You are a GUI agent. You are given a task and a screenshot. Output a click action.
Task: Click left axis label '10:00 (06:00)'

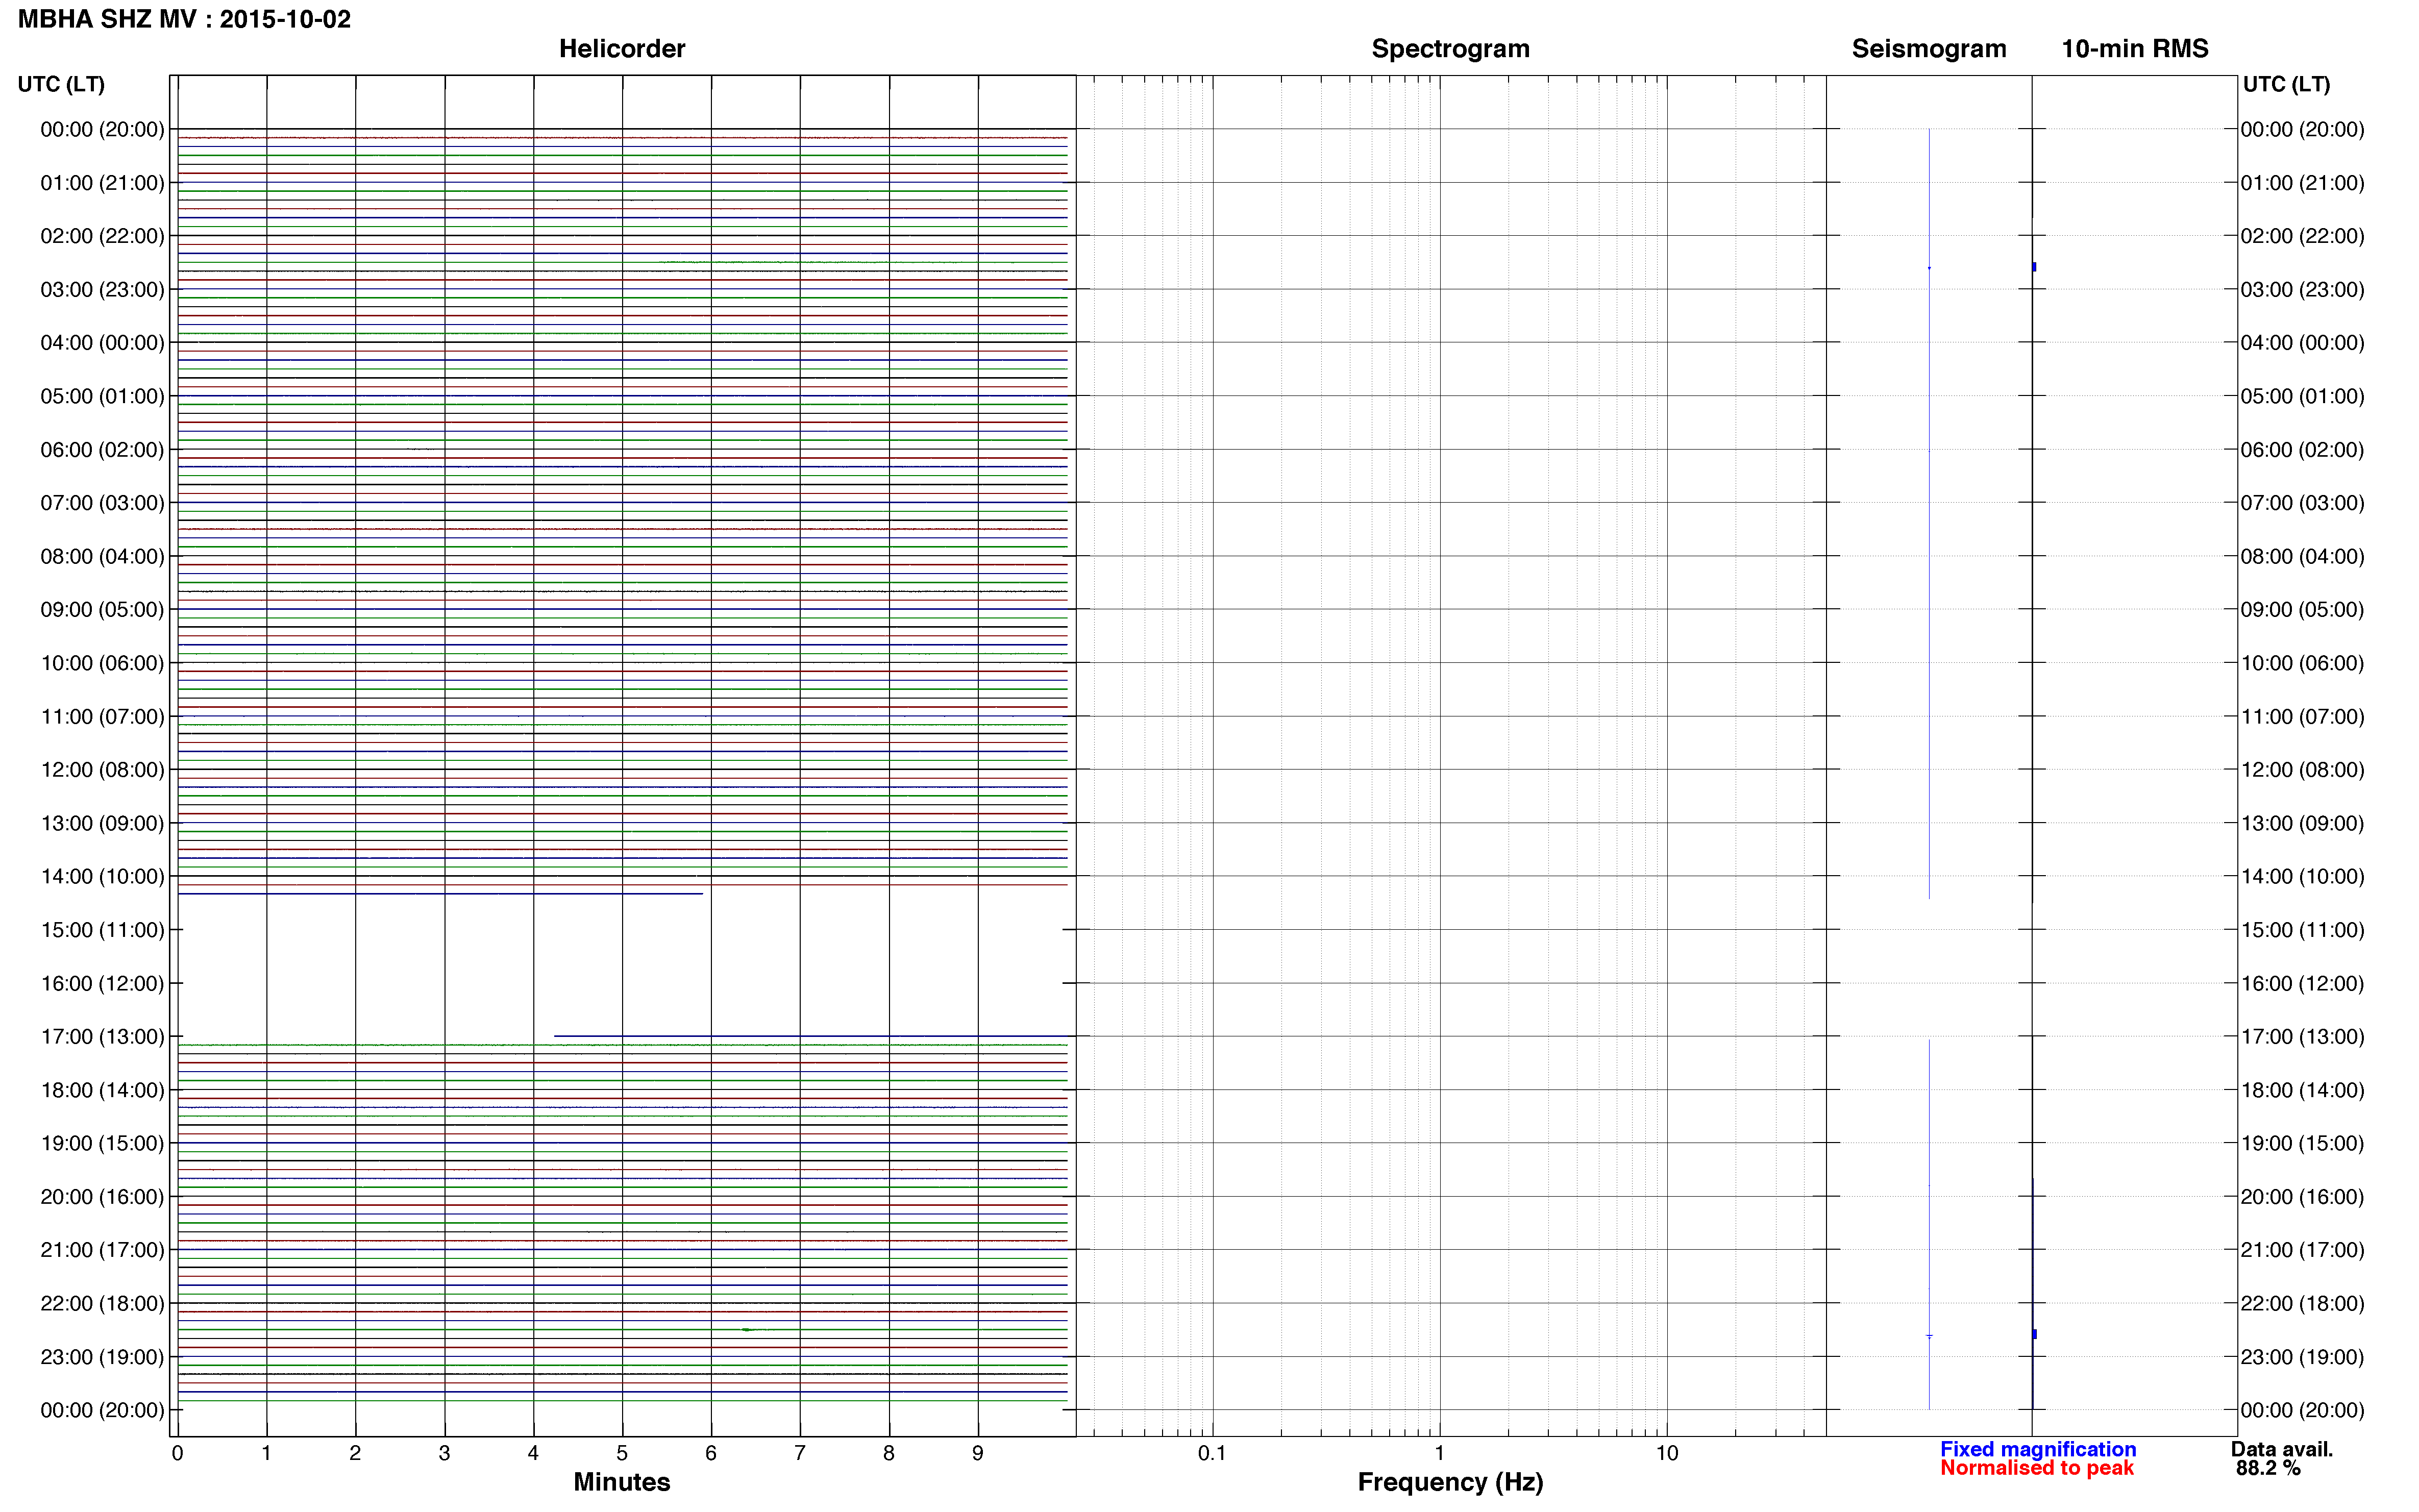pyautogui.click(x=102, y=663)
